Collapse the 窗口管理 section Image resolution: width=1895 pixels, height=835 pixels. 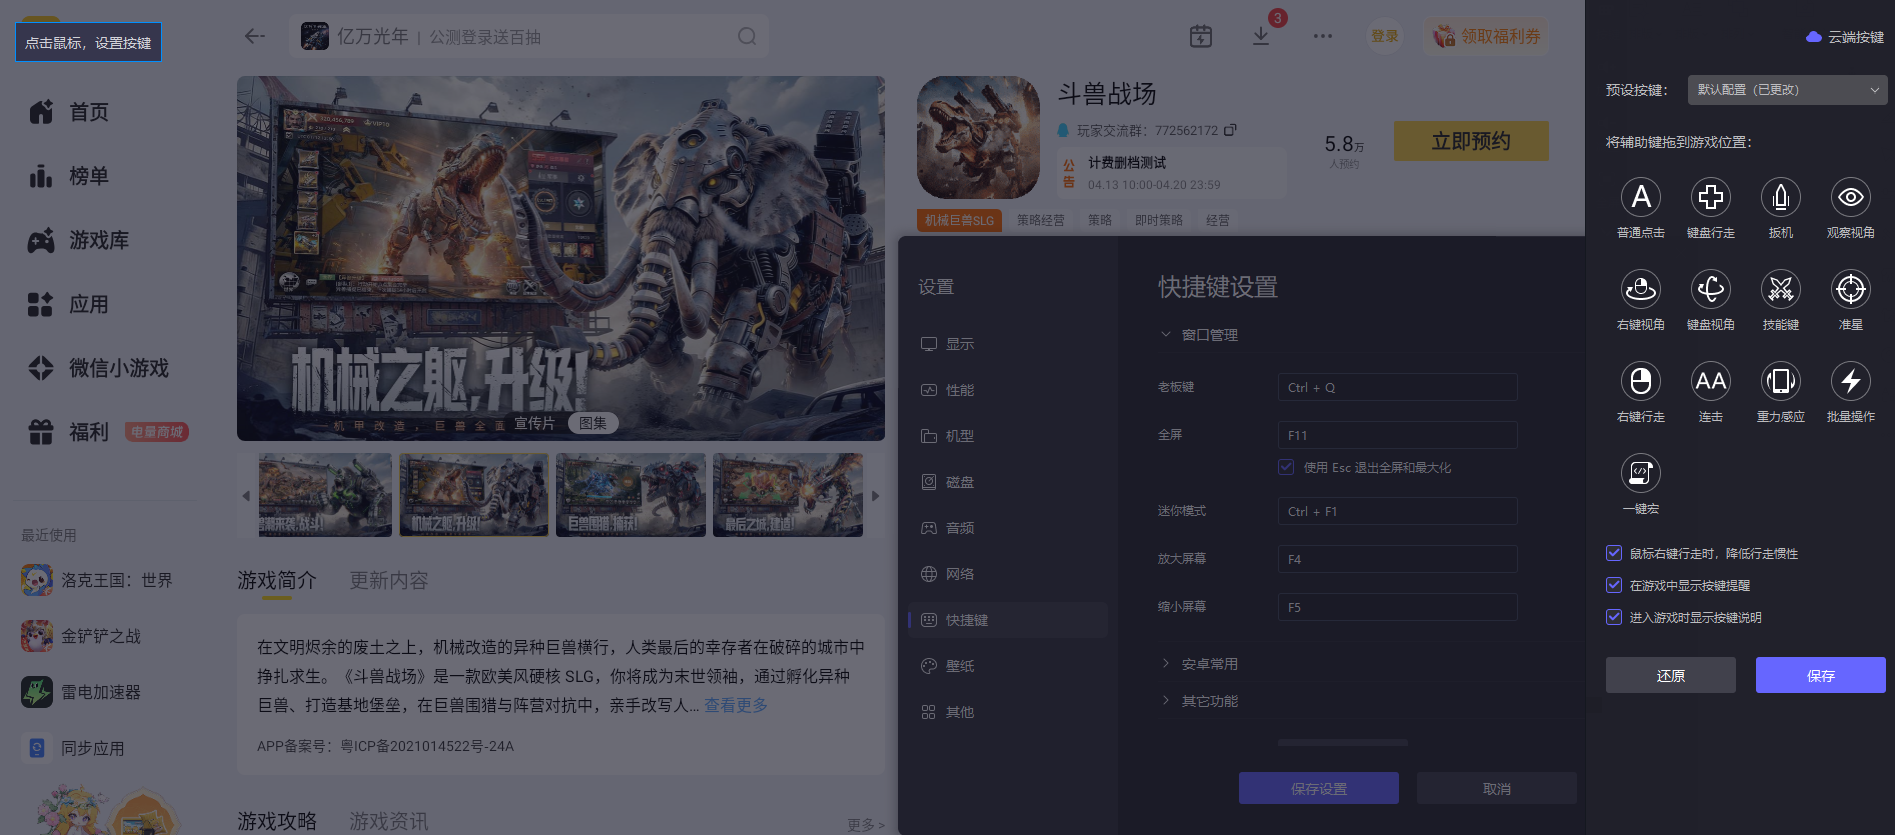(1199, 335)
